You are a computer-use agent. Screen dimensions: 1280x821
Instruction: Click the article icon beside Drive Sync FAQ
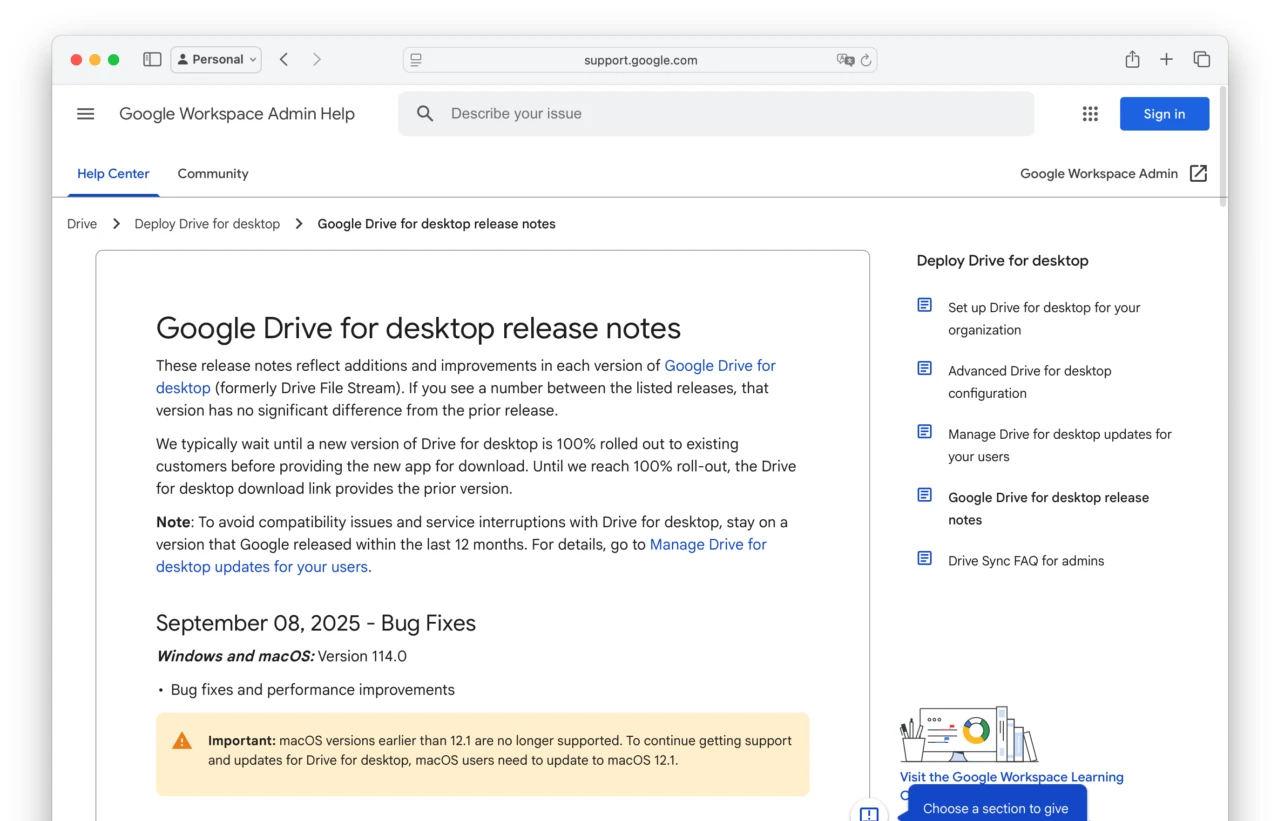(923, 558)
